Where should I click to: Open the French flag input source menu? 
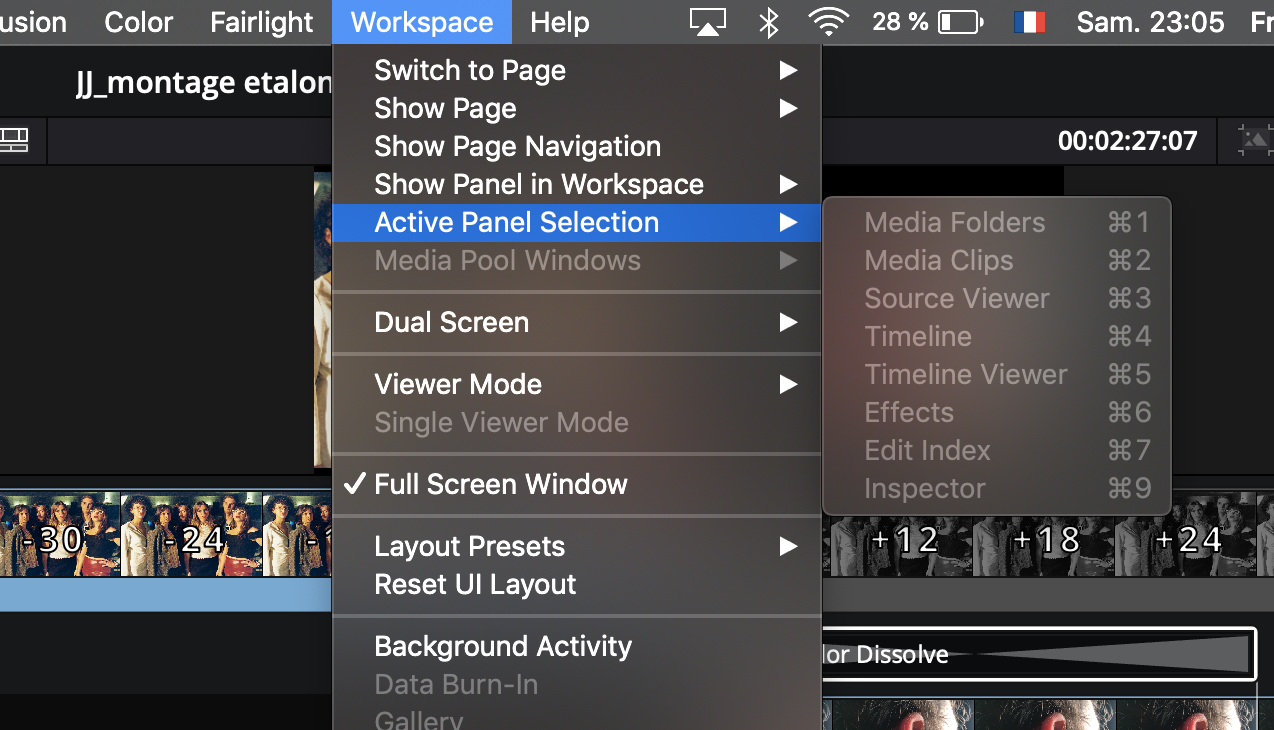point(1028,22)
